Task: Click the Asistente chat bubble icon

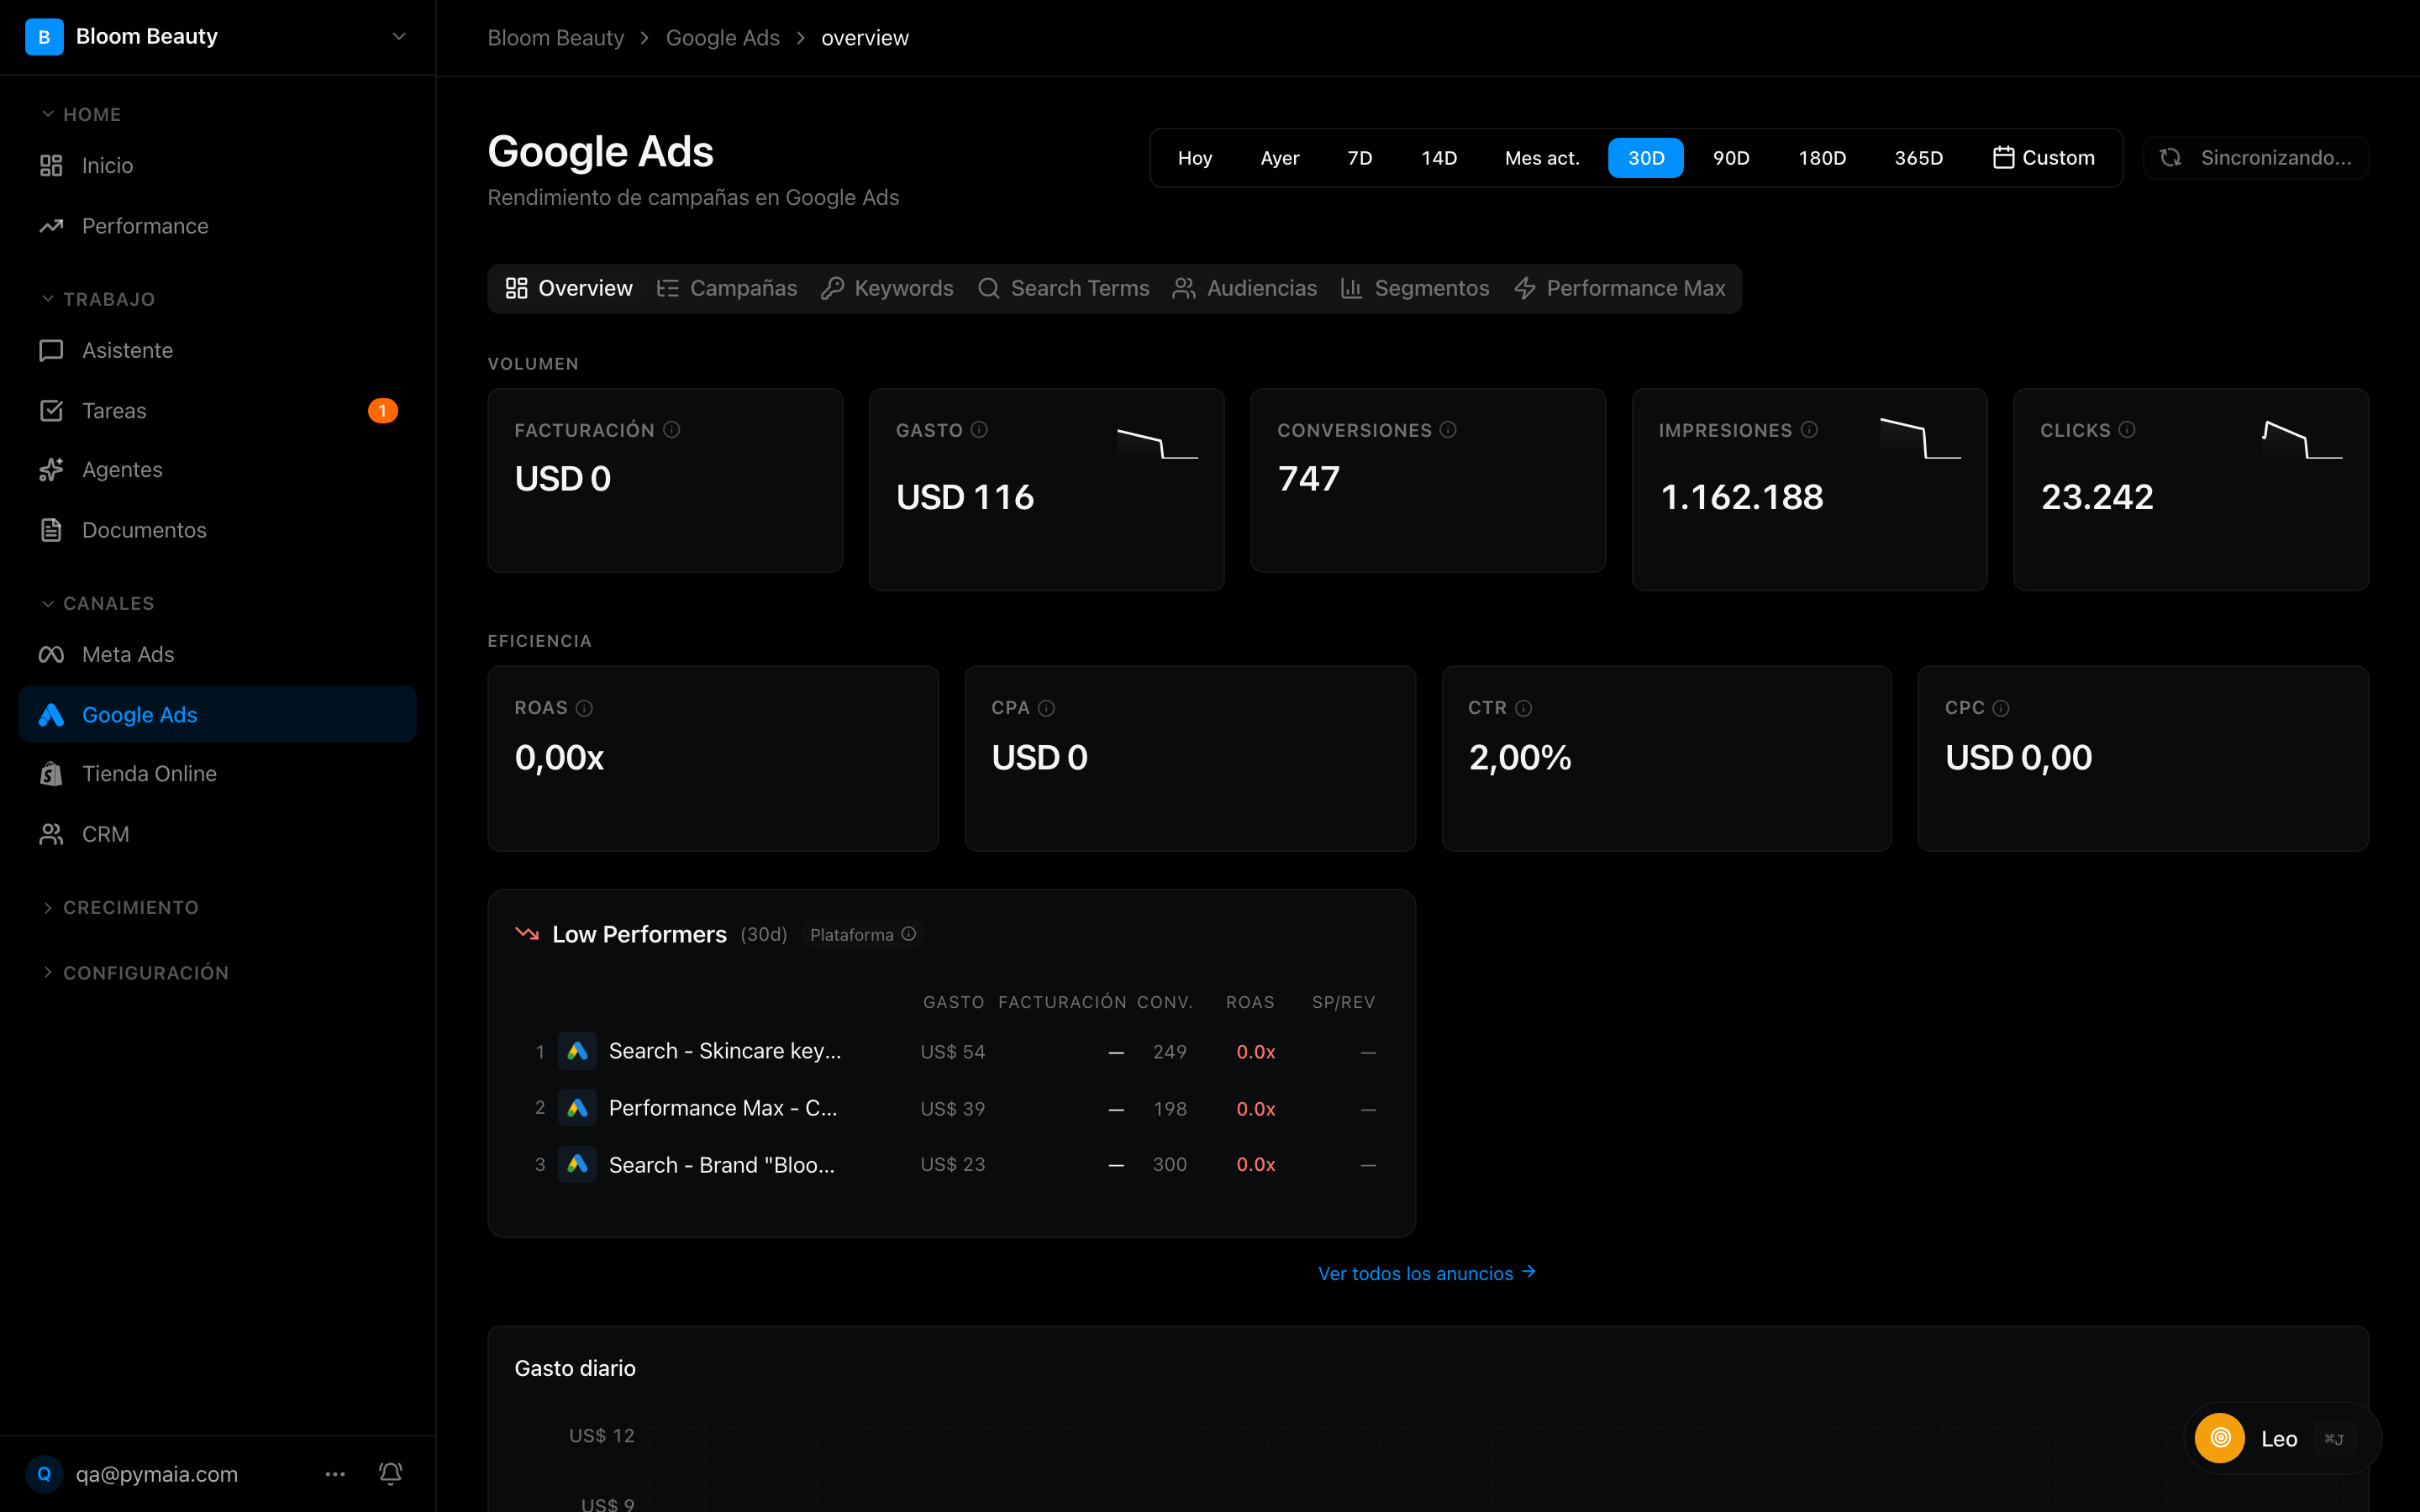Action: pos(51,350)
